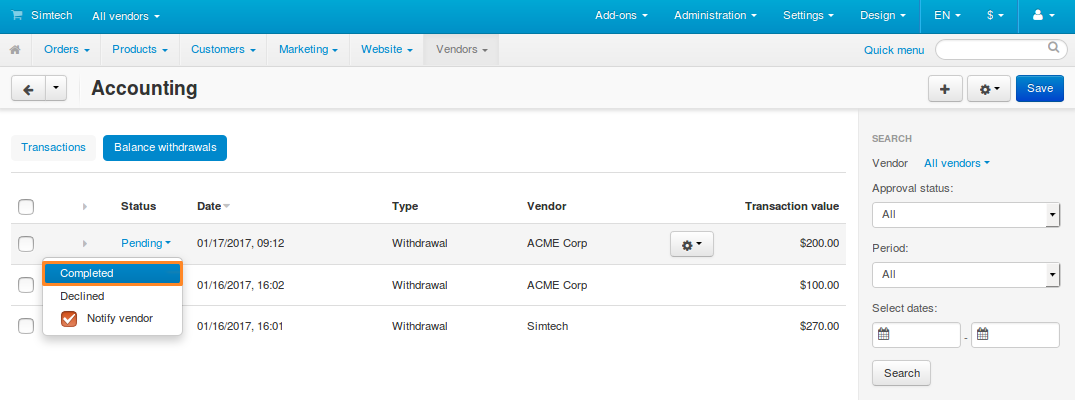Open the EN language dropdown
Image resolution: width=1075 pixels, height=400 pixels.
(x=947, y=16)
